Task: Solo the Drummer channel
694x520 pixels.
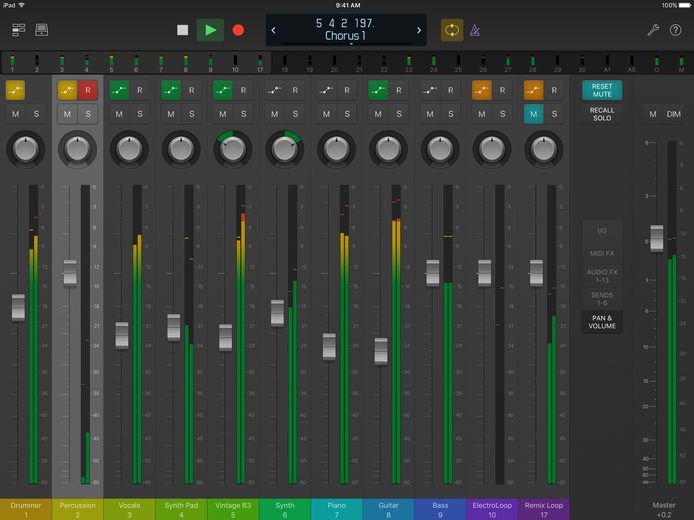Action: [36, 114]
